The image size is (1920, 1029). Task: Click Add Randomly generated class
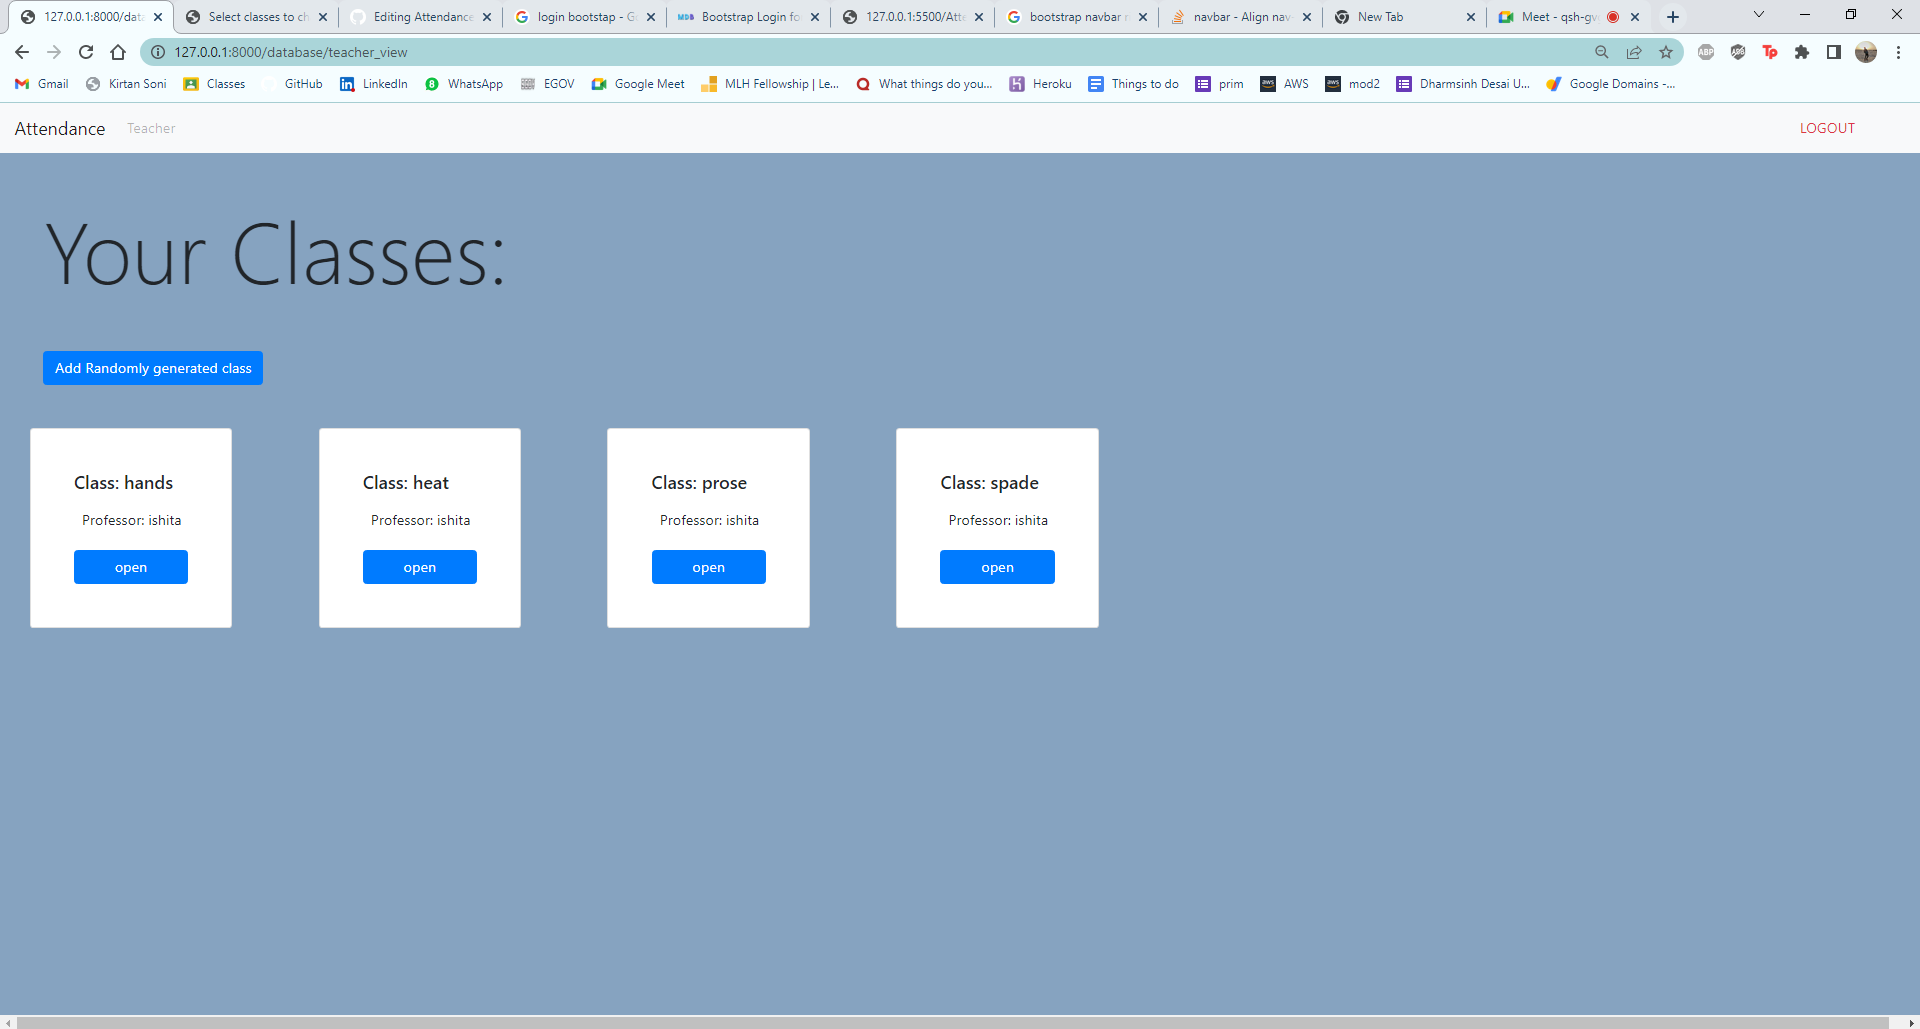tap(152, 368)
